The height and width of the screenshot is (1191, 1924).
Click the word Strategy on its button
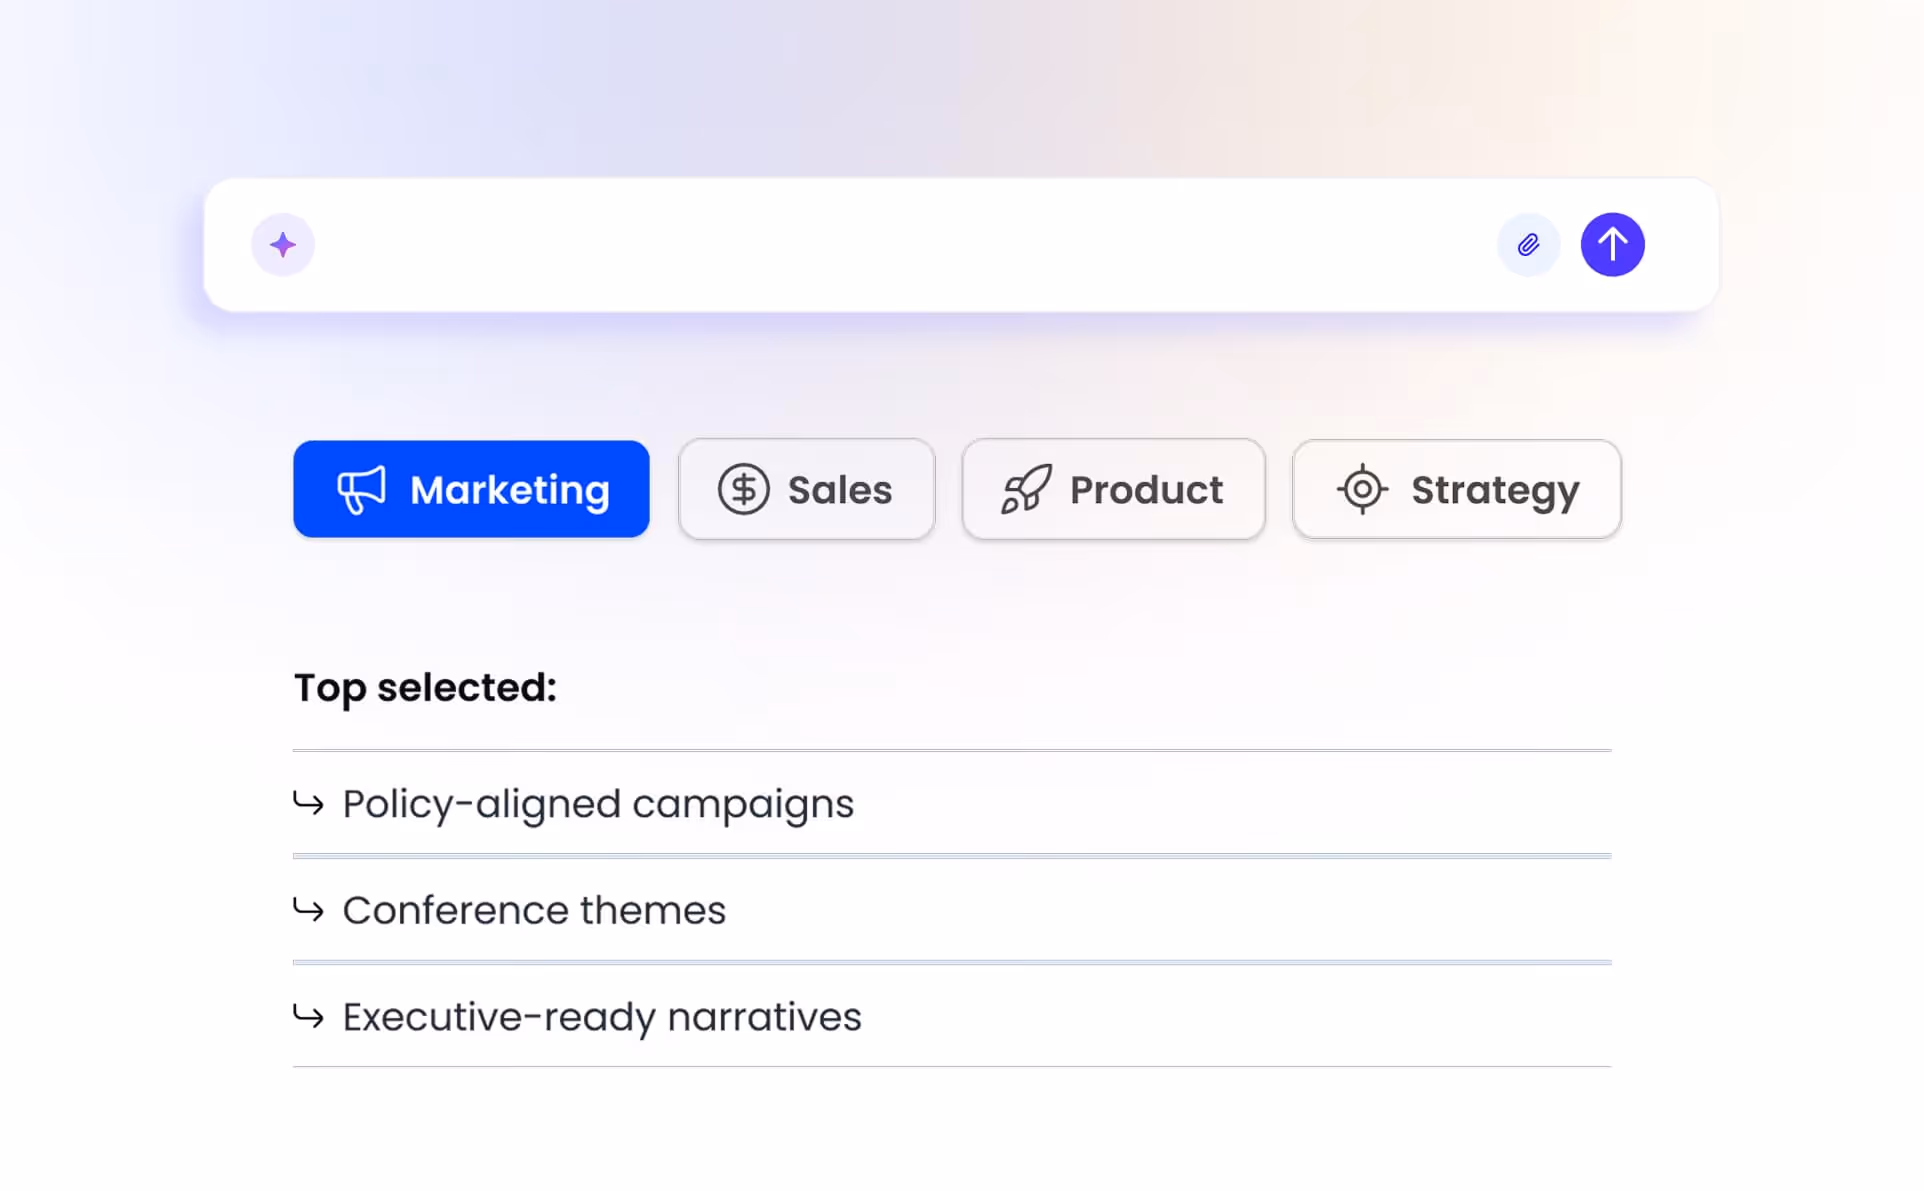tap(1494, 490)
